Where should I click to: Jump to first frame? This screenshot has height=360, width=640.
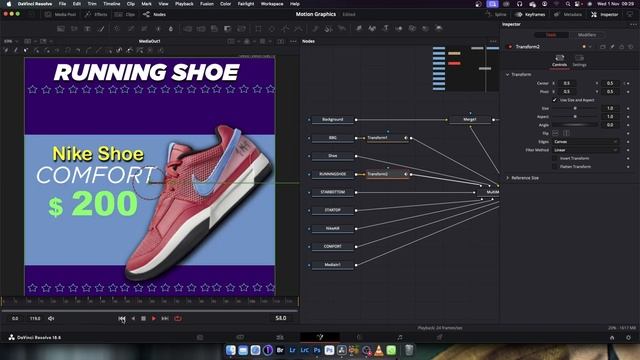click(x=122, y=318)
